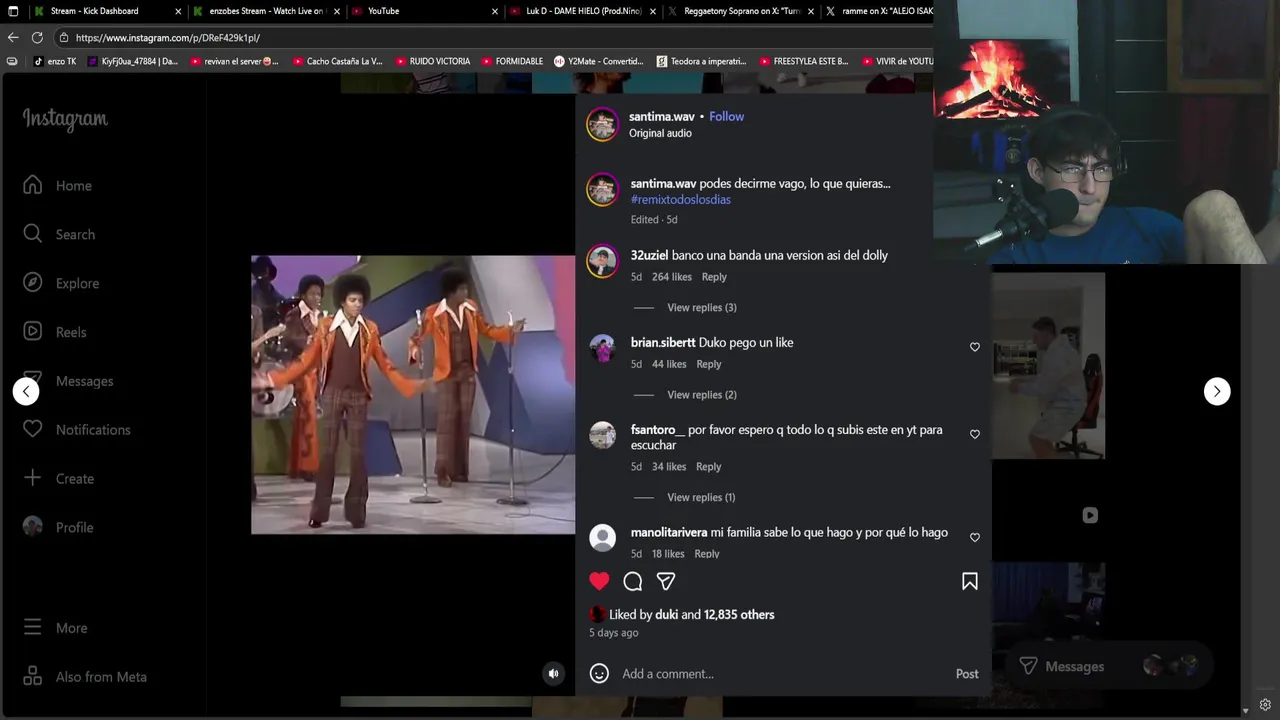Open santima.wav profile from post header
The width and height of the screenshot is (1280, 720).
click(662, 116)
